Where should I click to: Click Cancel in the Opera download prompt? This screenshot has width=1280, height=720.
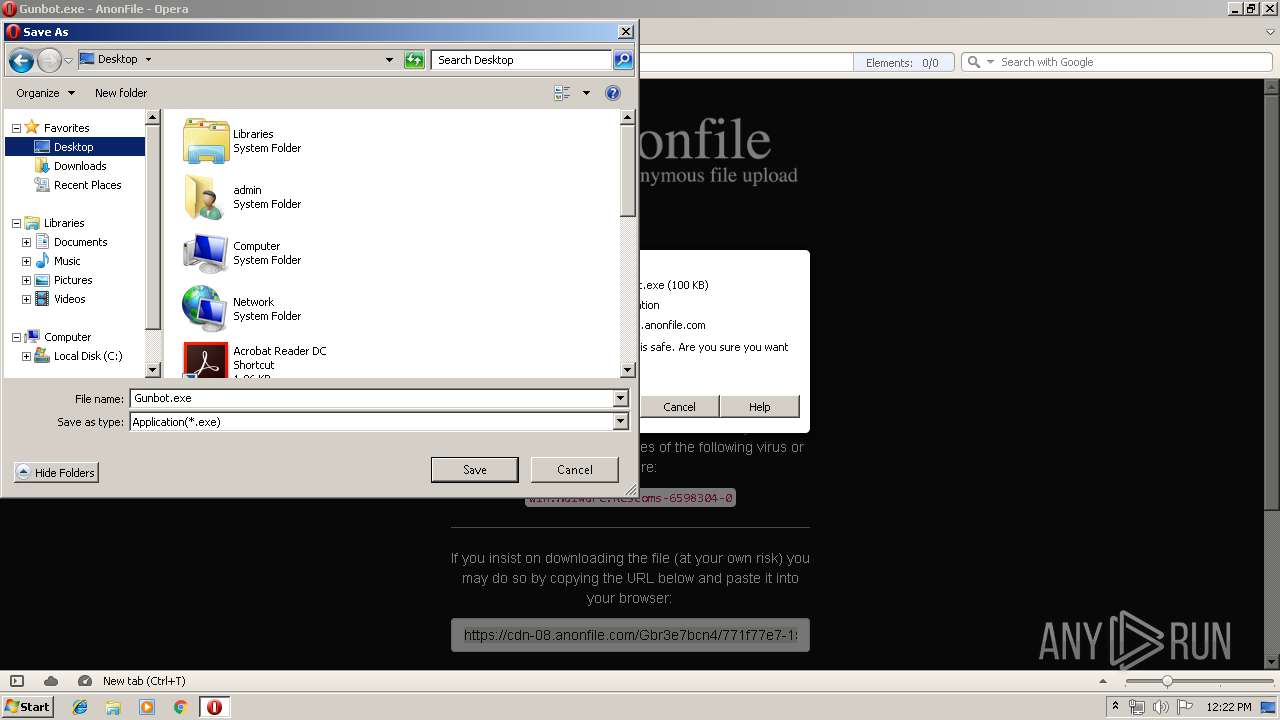(x=679, y=407)
